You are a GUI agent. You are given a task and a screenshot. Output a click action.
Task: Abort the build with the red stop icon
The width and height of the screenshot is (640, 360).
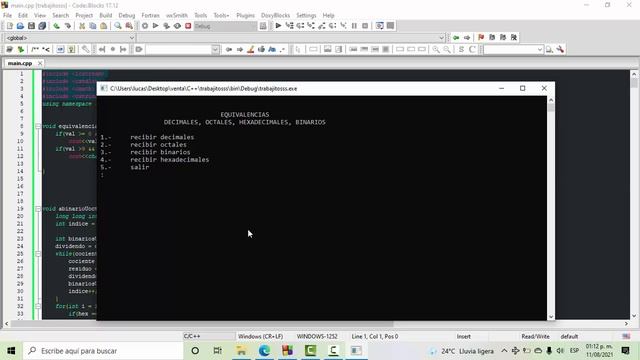point(188,26)
